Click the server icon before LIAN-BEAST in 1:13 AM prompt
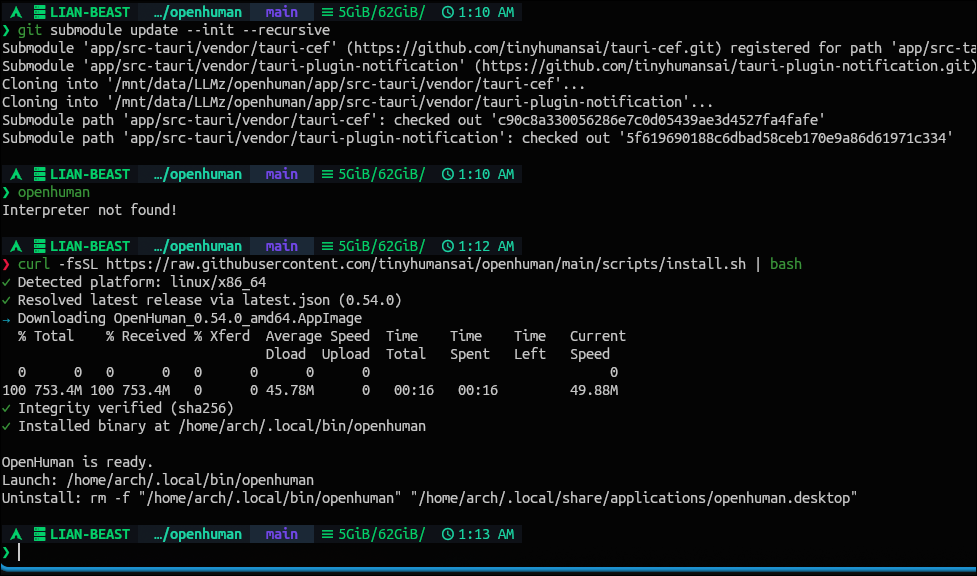Screen dimensions: 977x576 [x=40, y=534]
